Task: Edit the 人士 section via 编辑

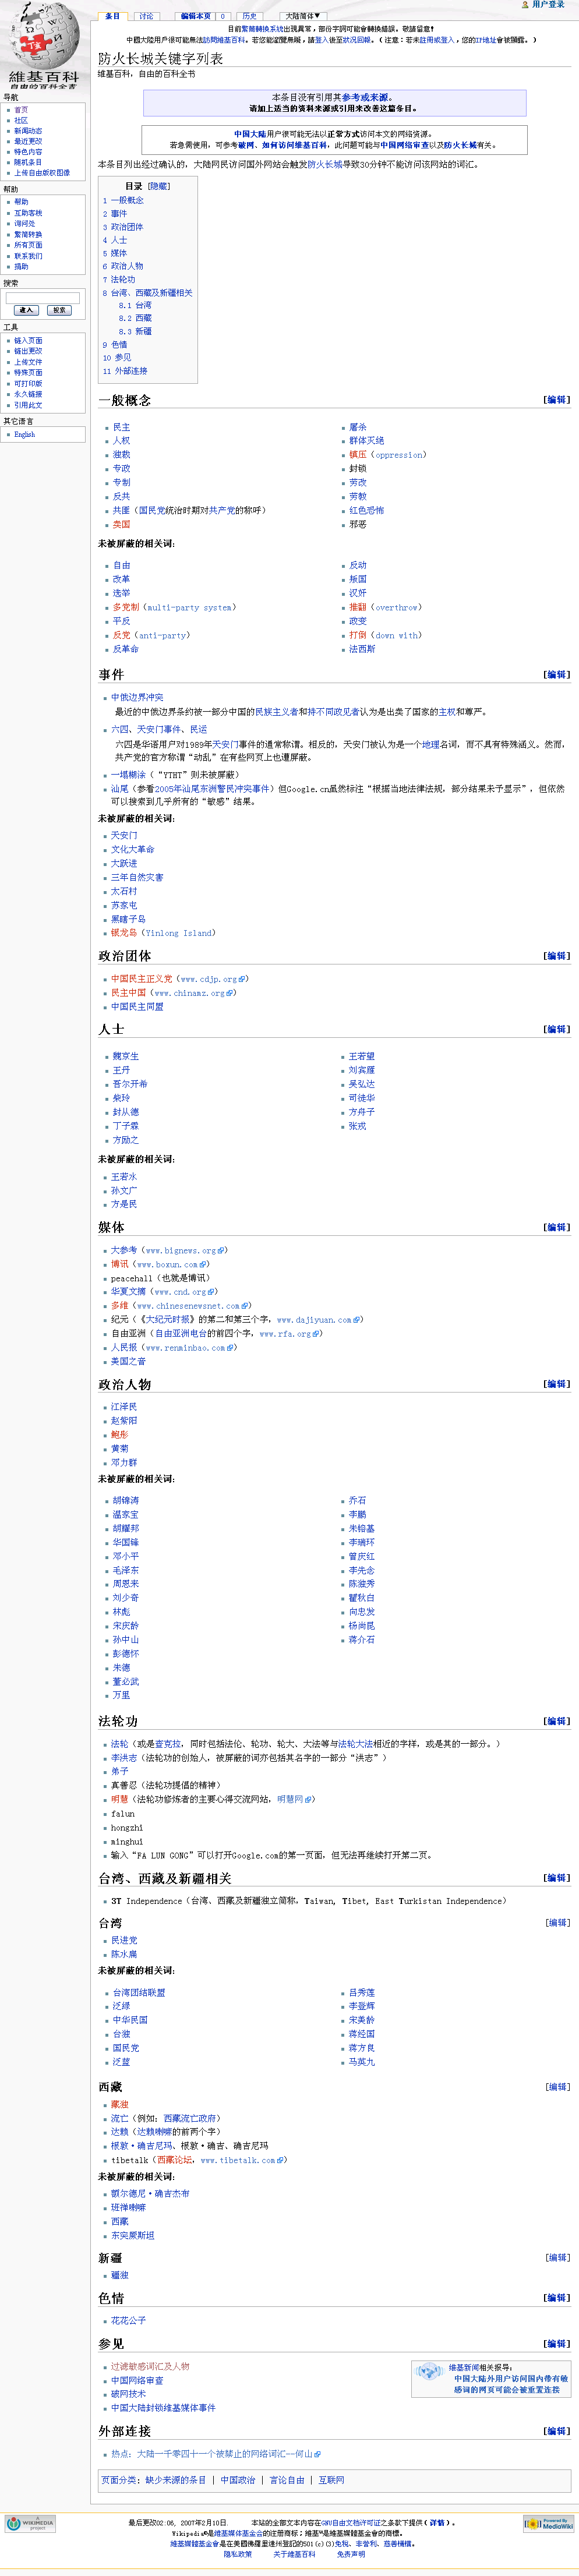Action: tap(557, 1029)
